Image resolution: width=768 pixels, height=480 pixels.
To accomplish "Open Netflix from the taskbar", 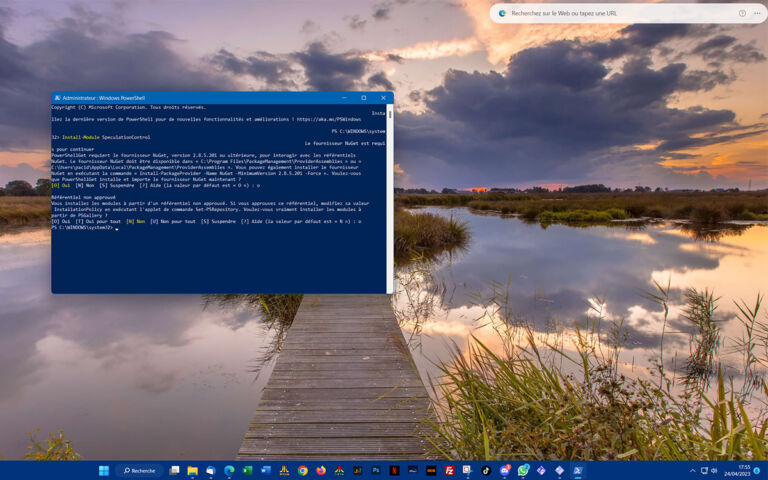I will (394, 471).
